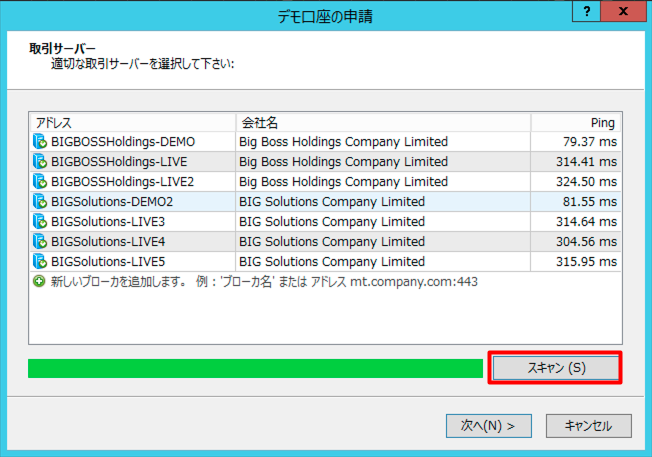Click the BIGSolutions-LIVE4 server icon

point(40,241)
